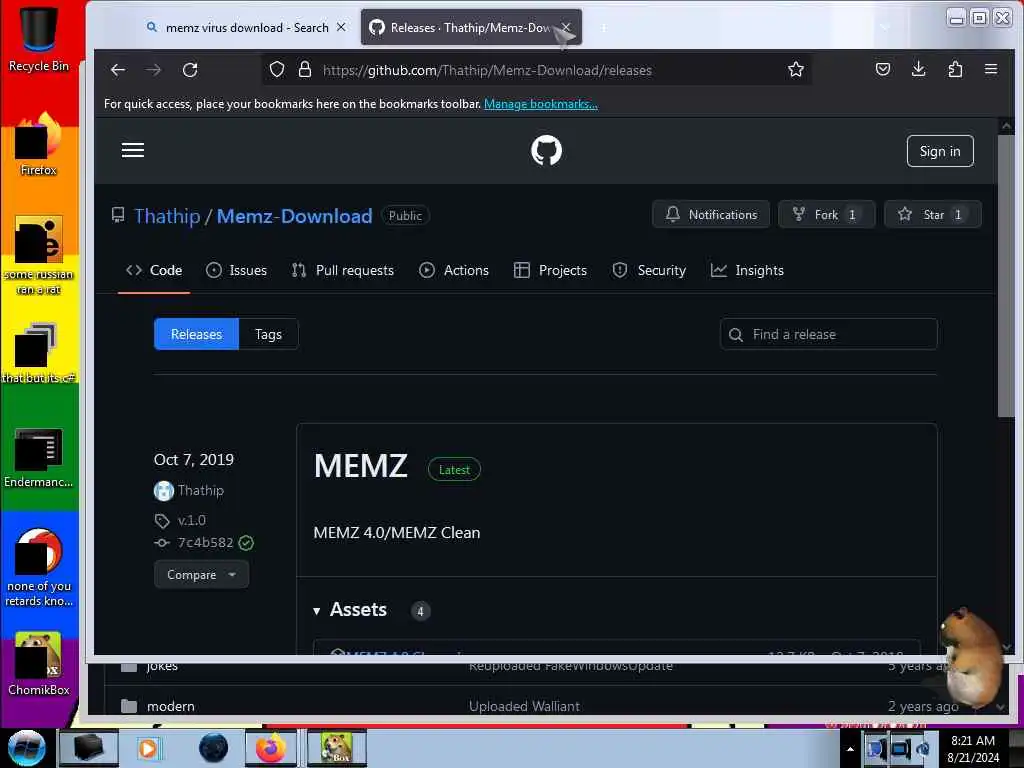This screenshot has width=1024, height=768.
Task: Click the Manage bookmarks link
Action: 541,104
